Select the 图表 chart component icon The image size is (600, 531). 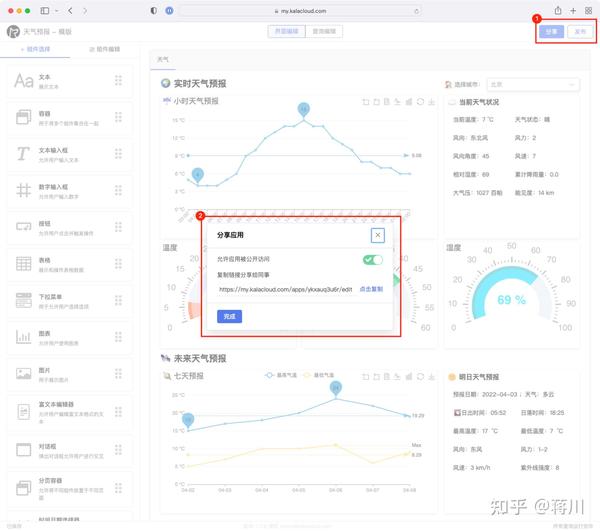click(x=24, y=337)
